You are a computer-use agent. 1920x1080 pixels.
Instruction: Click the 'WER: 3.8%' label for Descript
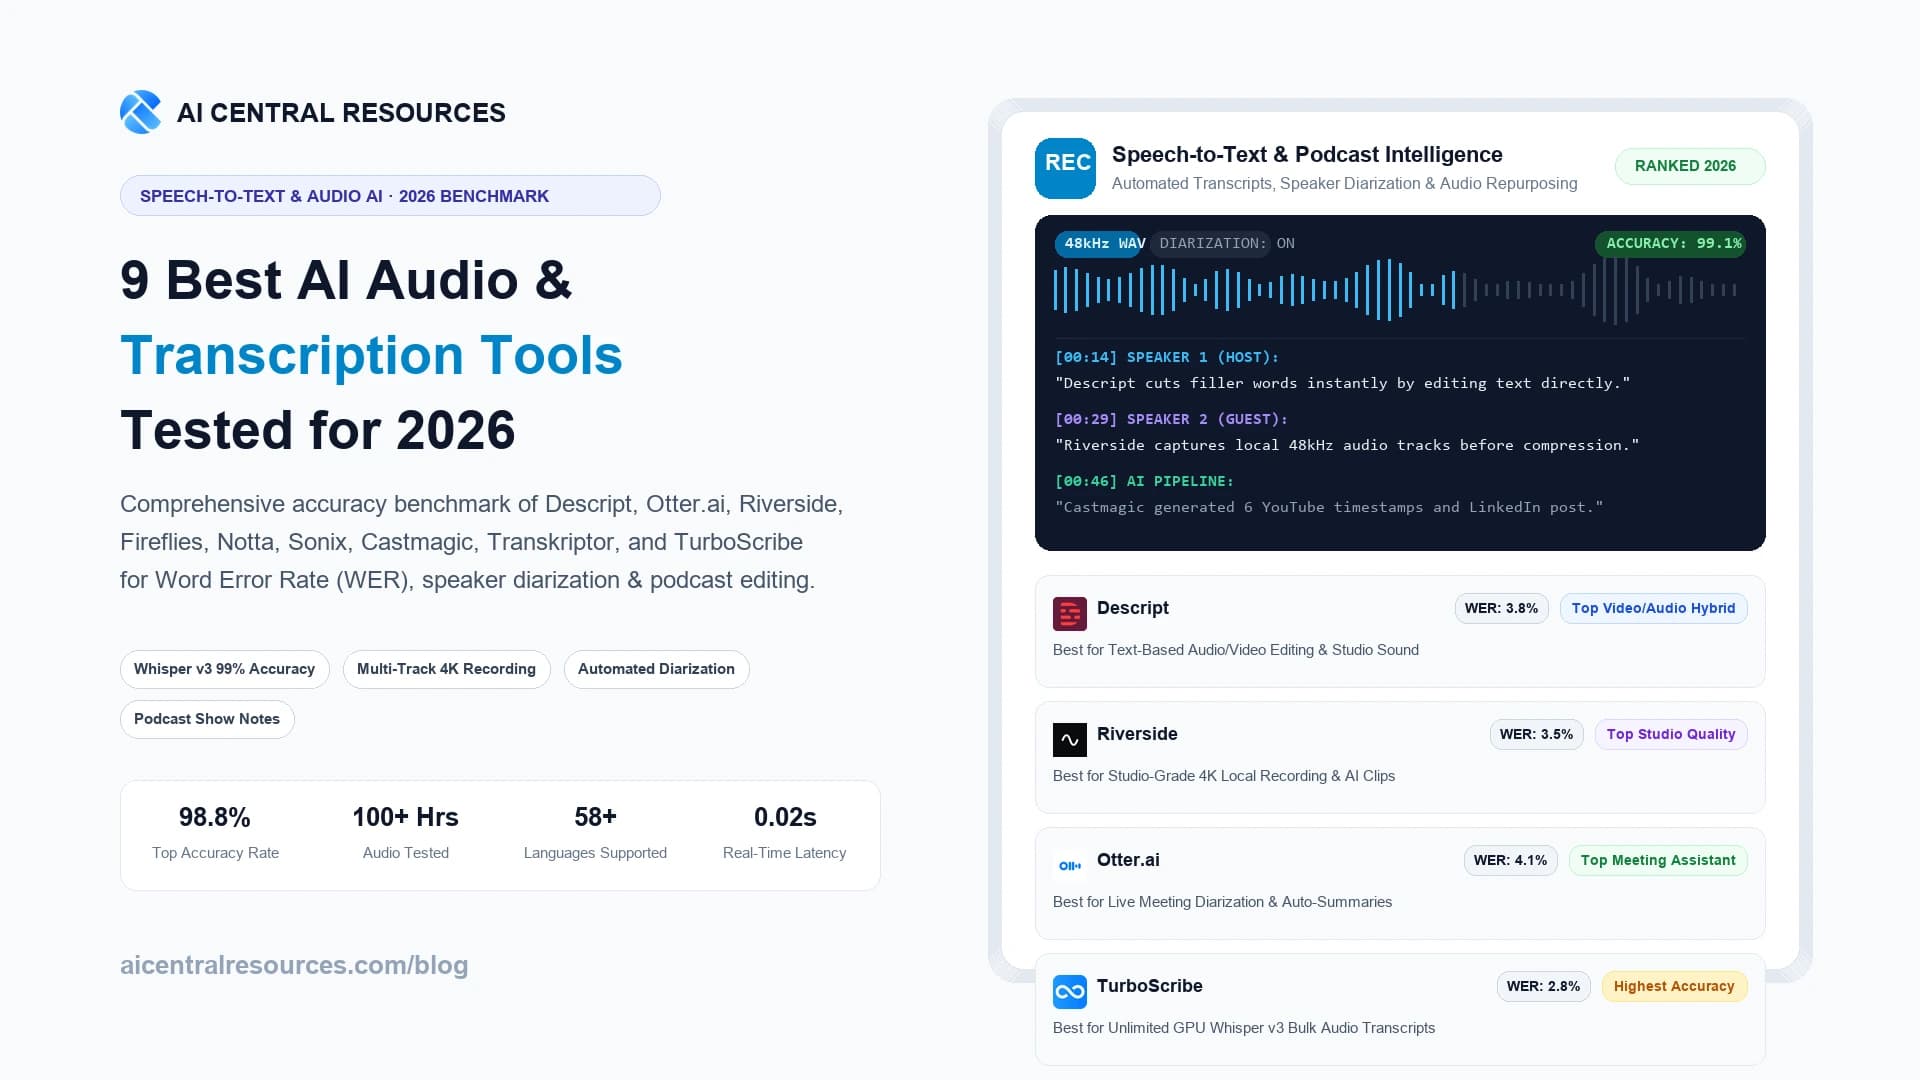pos(1501,608)
